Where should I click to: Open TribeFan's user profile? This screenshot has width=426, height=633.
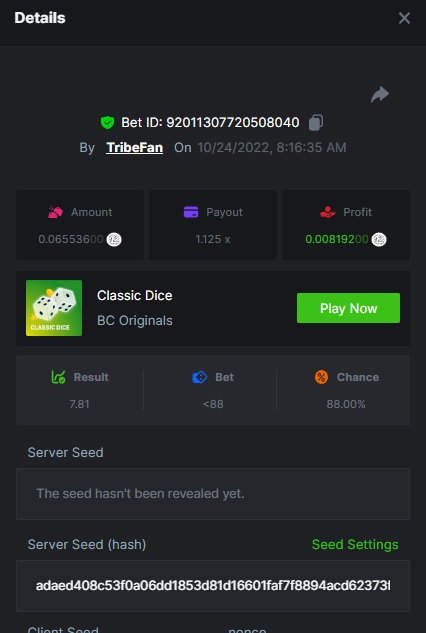click(x=134, y=147)
